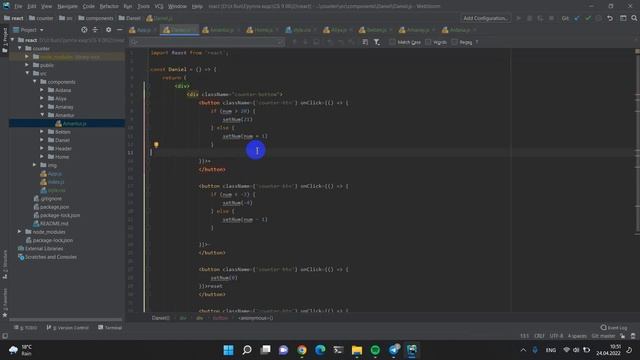This screenshot has width=640, height=360.
Task: Click UTF-8 encoding in status bar
Action: [556, 336]
